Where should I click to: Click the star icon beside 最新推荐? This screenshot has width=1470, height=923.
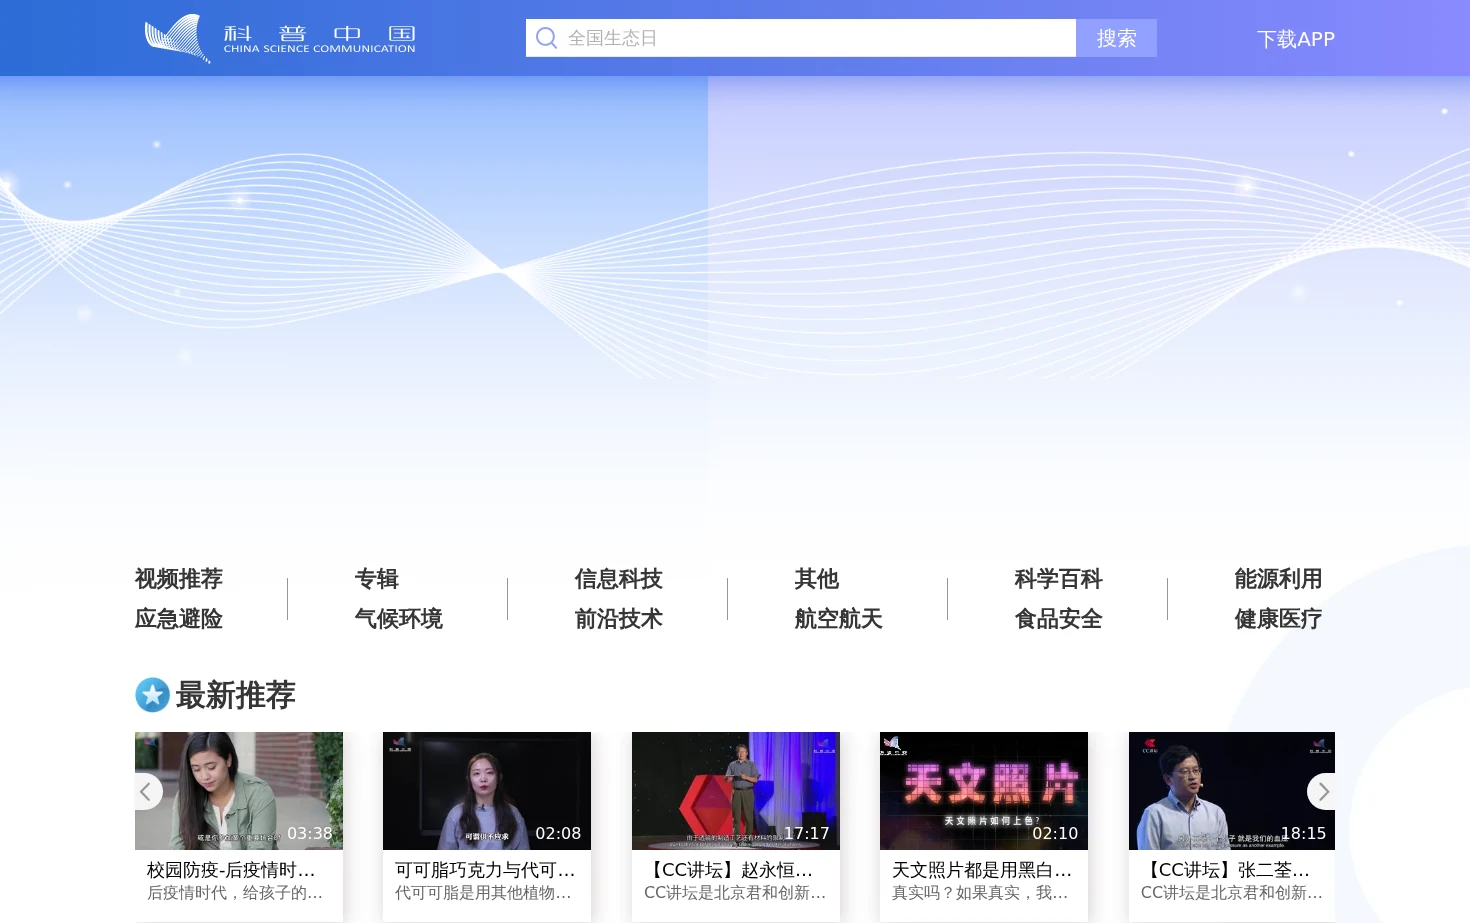[x=153, y=695]
